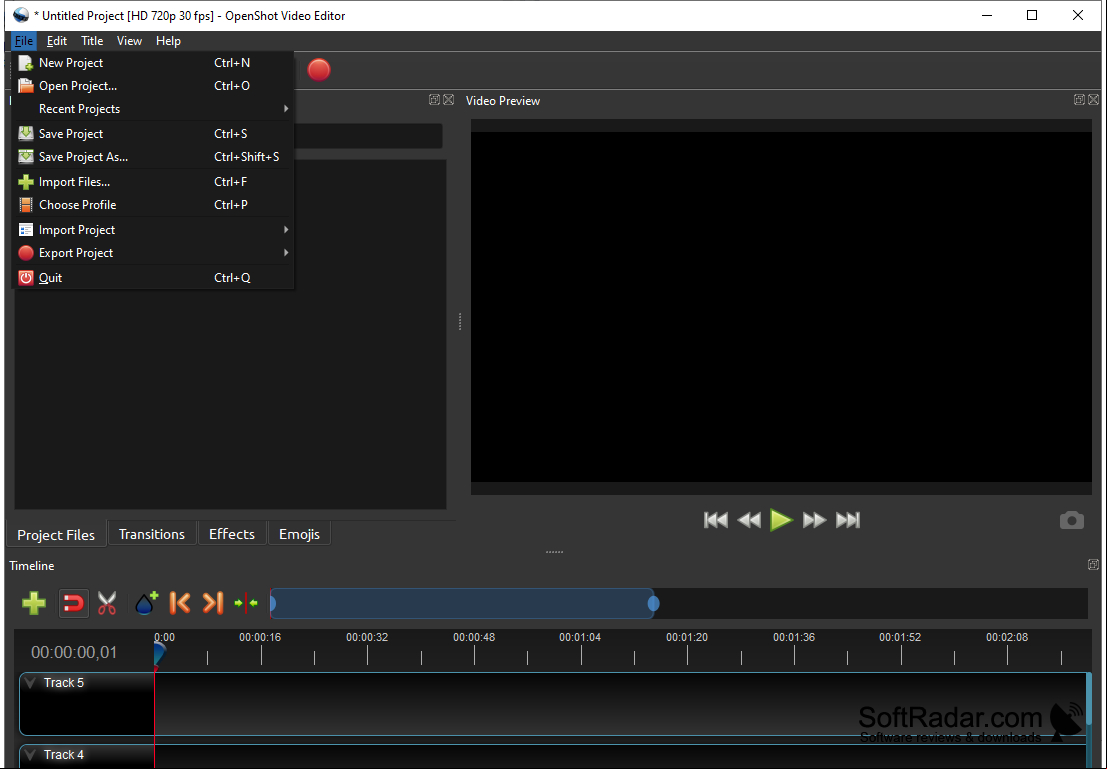Open the Edit menu
The height and width of the screenshot is (769, 1107).
57,41
